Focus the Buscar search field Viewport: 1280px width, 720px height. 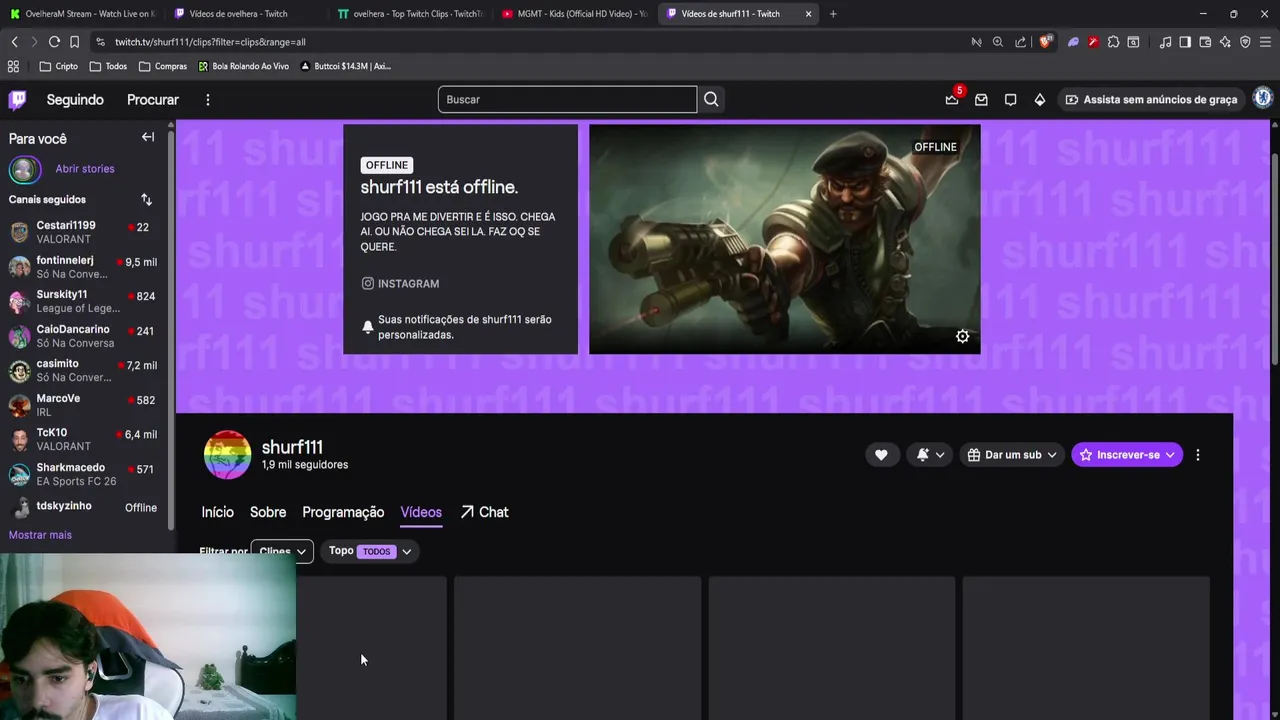(567, 99)
